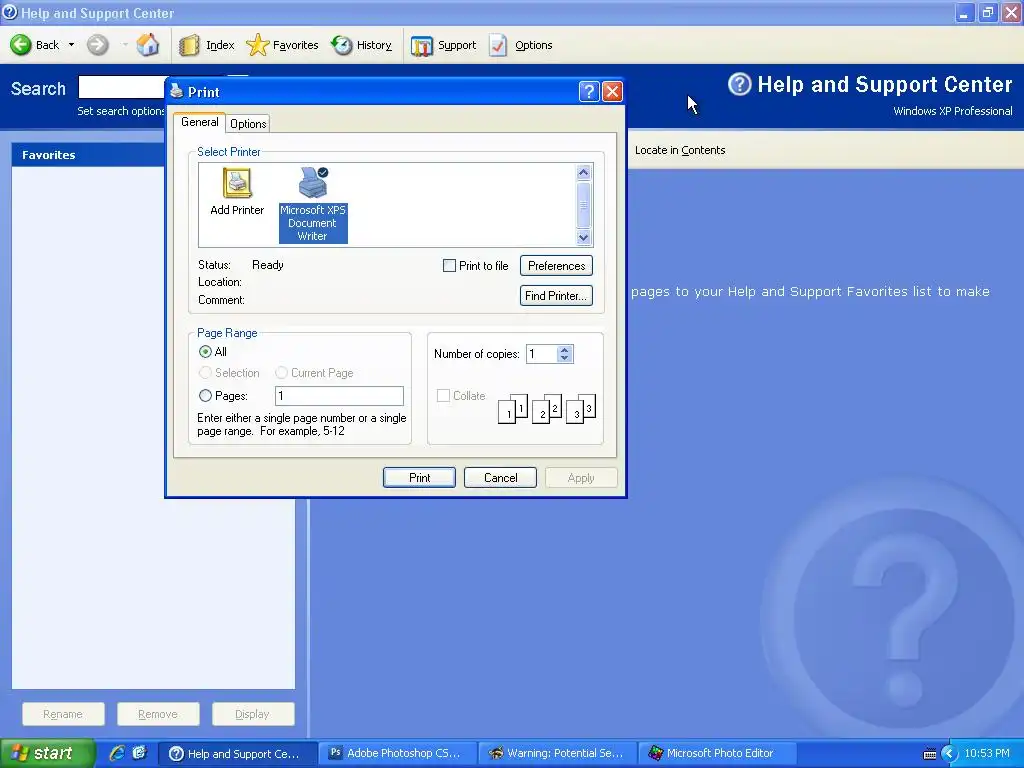
Task: Switch to the General tab
Action: click(199, 122)
